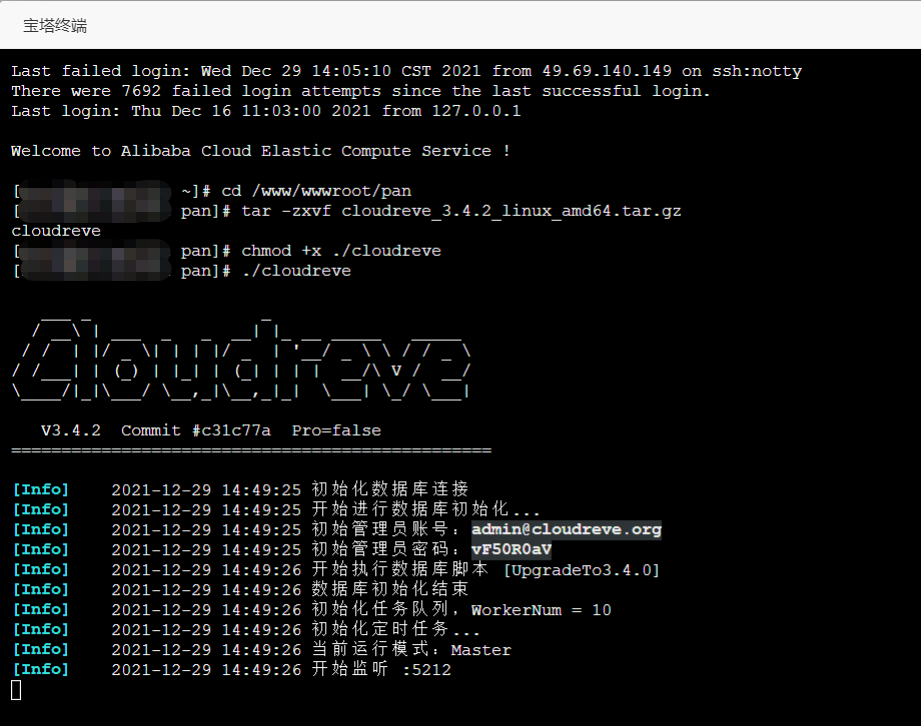The image size is (921, 726).
Task: Click the V3.4.2 version text
Action: coord(70,430)
